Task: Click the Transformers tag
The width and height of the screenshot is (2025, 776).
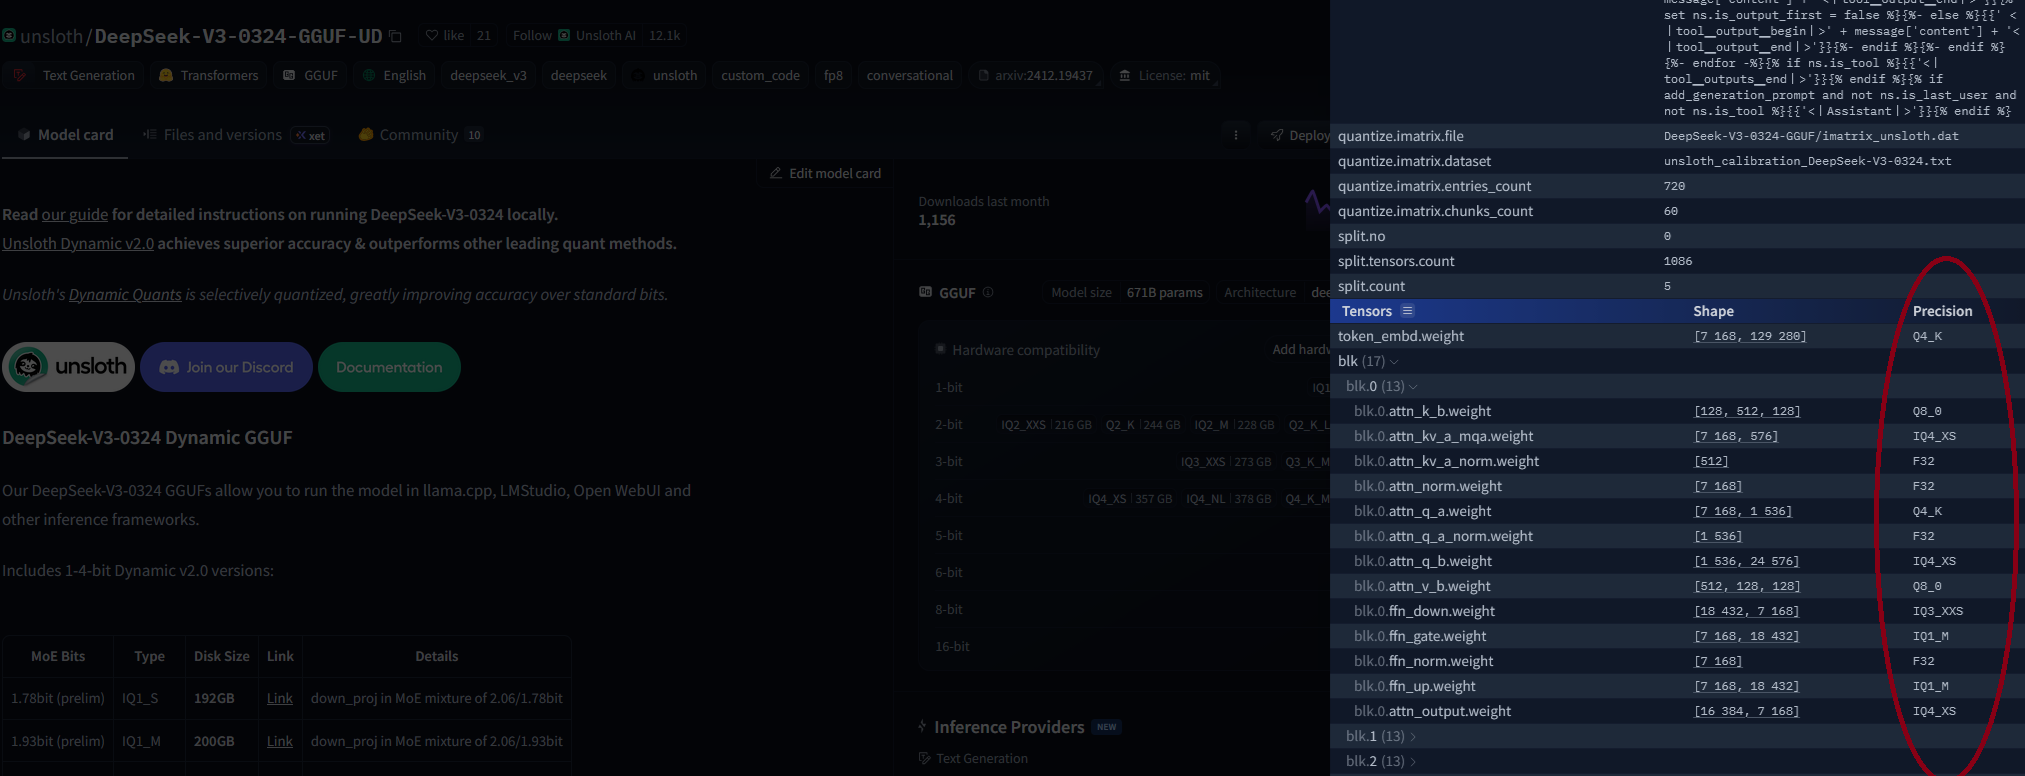Action: tap(208, 75)
